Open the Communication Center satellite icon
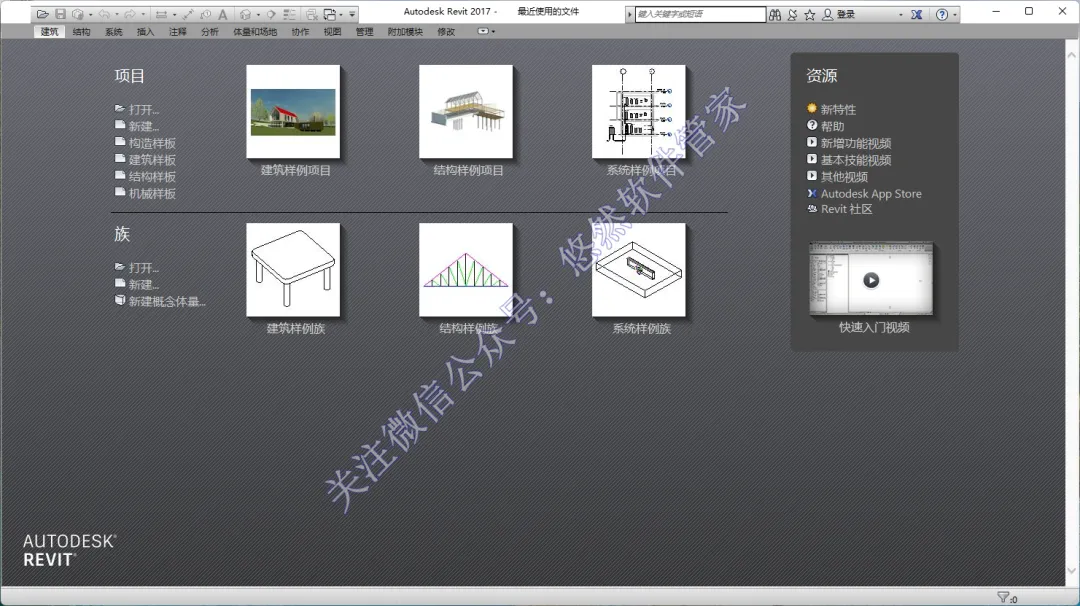The height and width of the screenshot is (606, 1080). click(792, 14)
